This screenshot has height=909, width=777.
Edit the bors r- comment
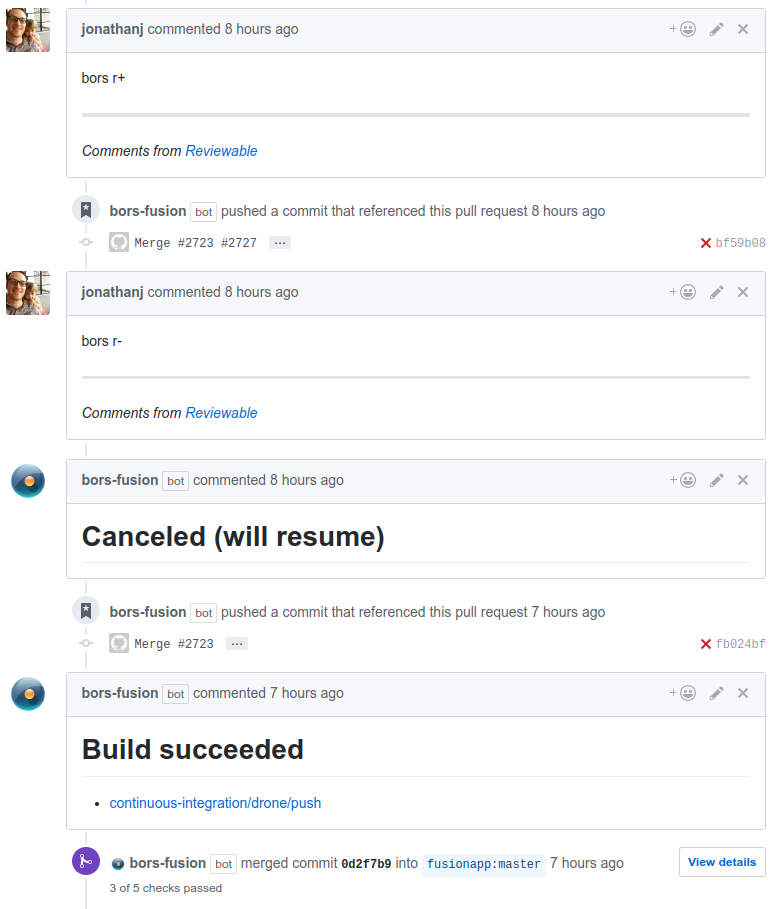pyautogui.click(x=716, y=292)
